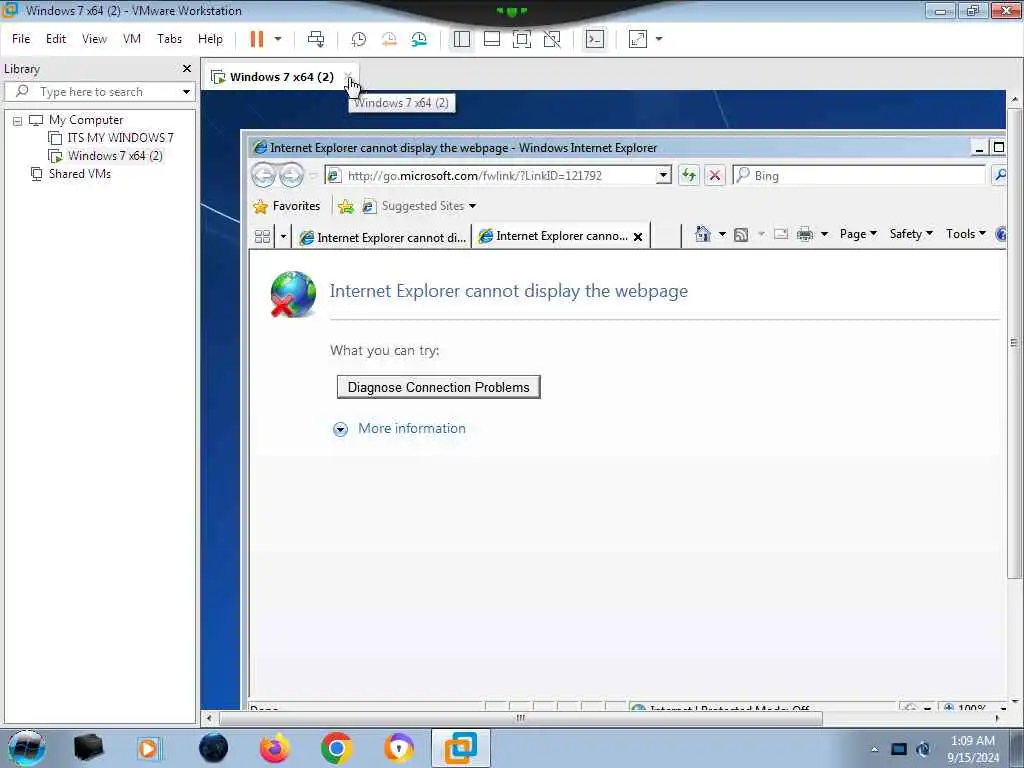Screen dimensions: 1024x768
Task: Close the Library panel
Action: pos(187,69)
